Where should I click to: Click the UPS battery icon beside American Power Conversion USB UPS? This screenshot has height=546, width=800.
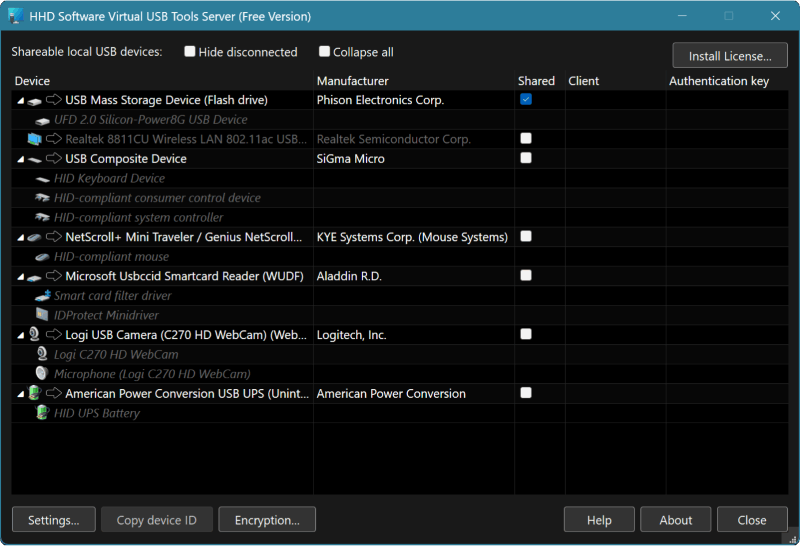[34, 393]
